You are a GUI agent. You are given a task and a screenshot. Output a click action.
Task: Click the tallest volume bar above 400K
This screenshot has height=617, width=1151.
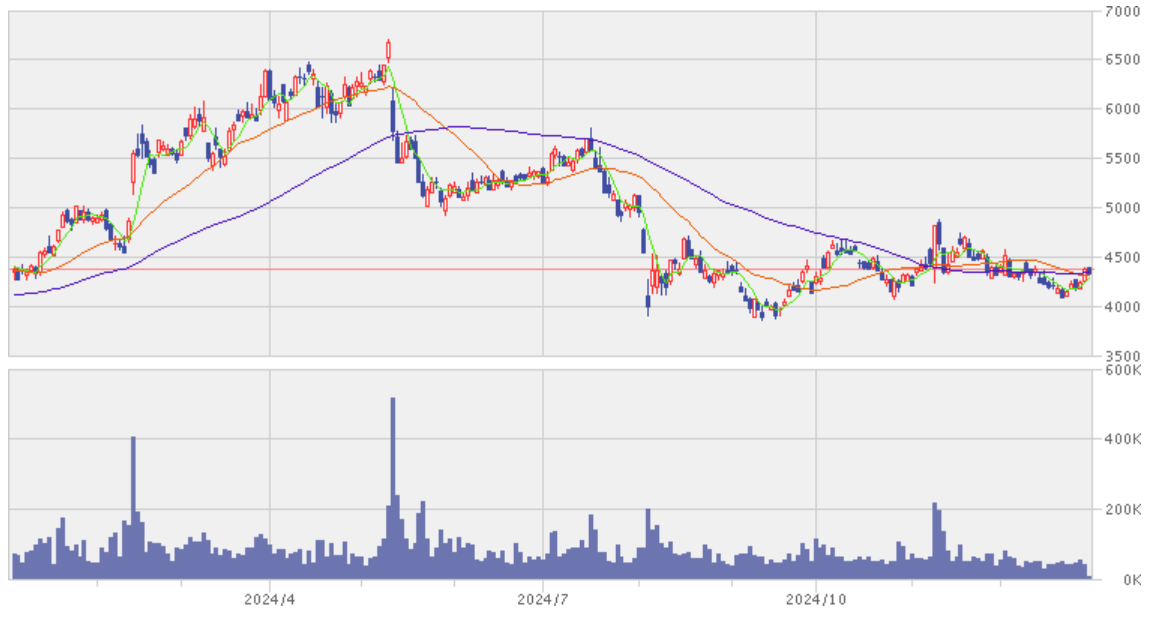tap(393, 489)
